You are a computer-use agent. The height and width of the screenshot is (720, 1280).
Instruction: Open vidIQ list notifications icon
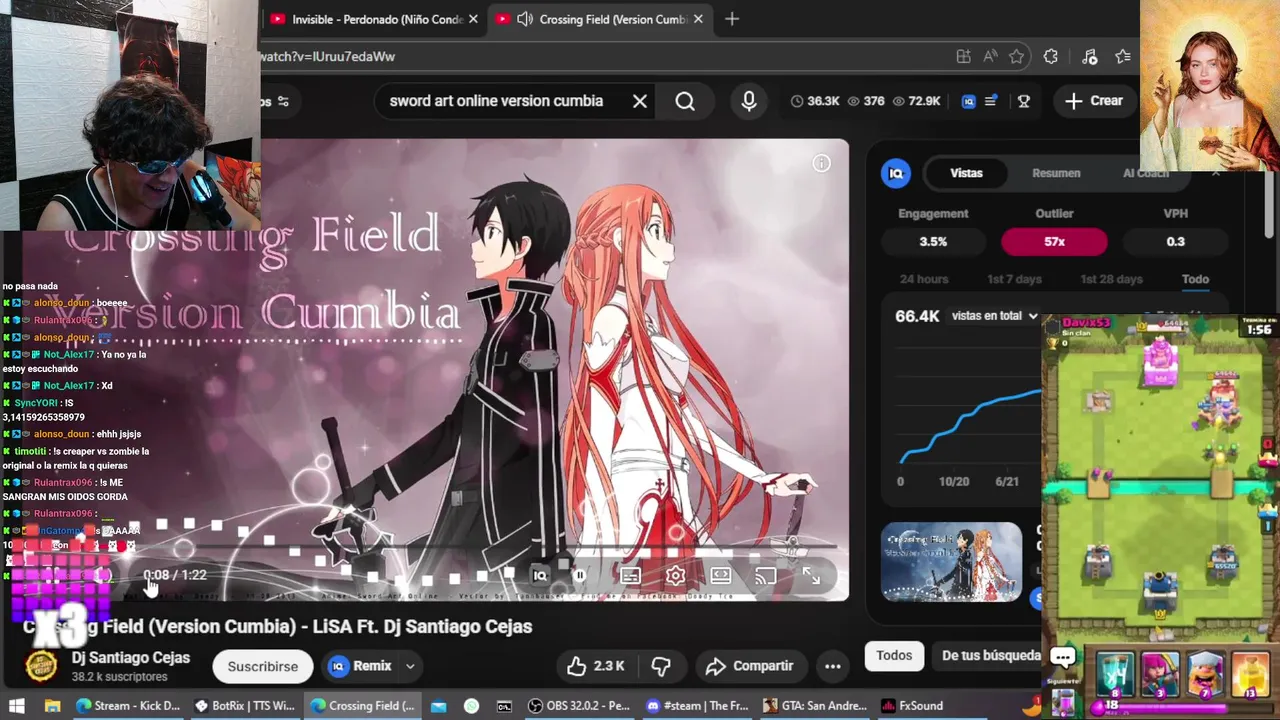(x=991, y=101)
